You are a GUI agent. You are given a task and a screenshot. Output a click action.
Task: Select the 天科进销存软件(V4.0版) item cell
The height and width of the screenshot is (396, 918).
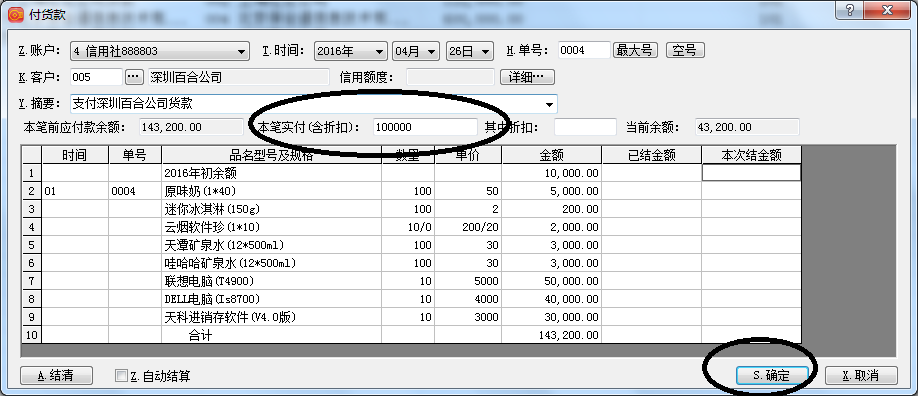tap(272, 318)
